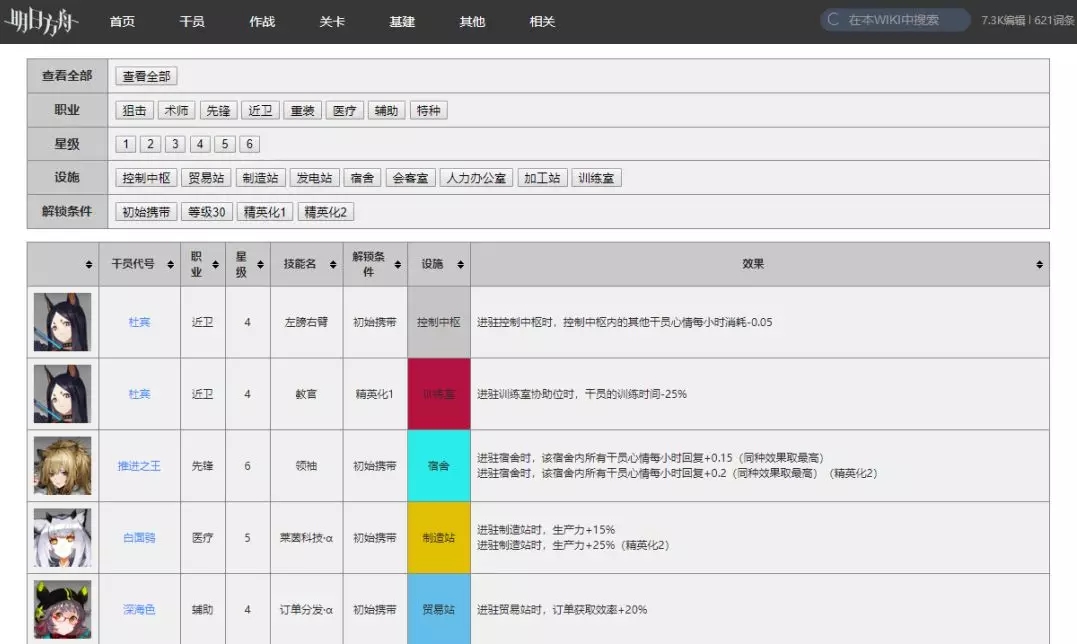Screen dimensions: 1077x644
Task: Open 杜宾 avatar in 教官 row
Action: pyautogui.click(x=63, y=394)
